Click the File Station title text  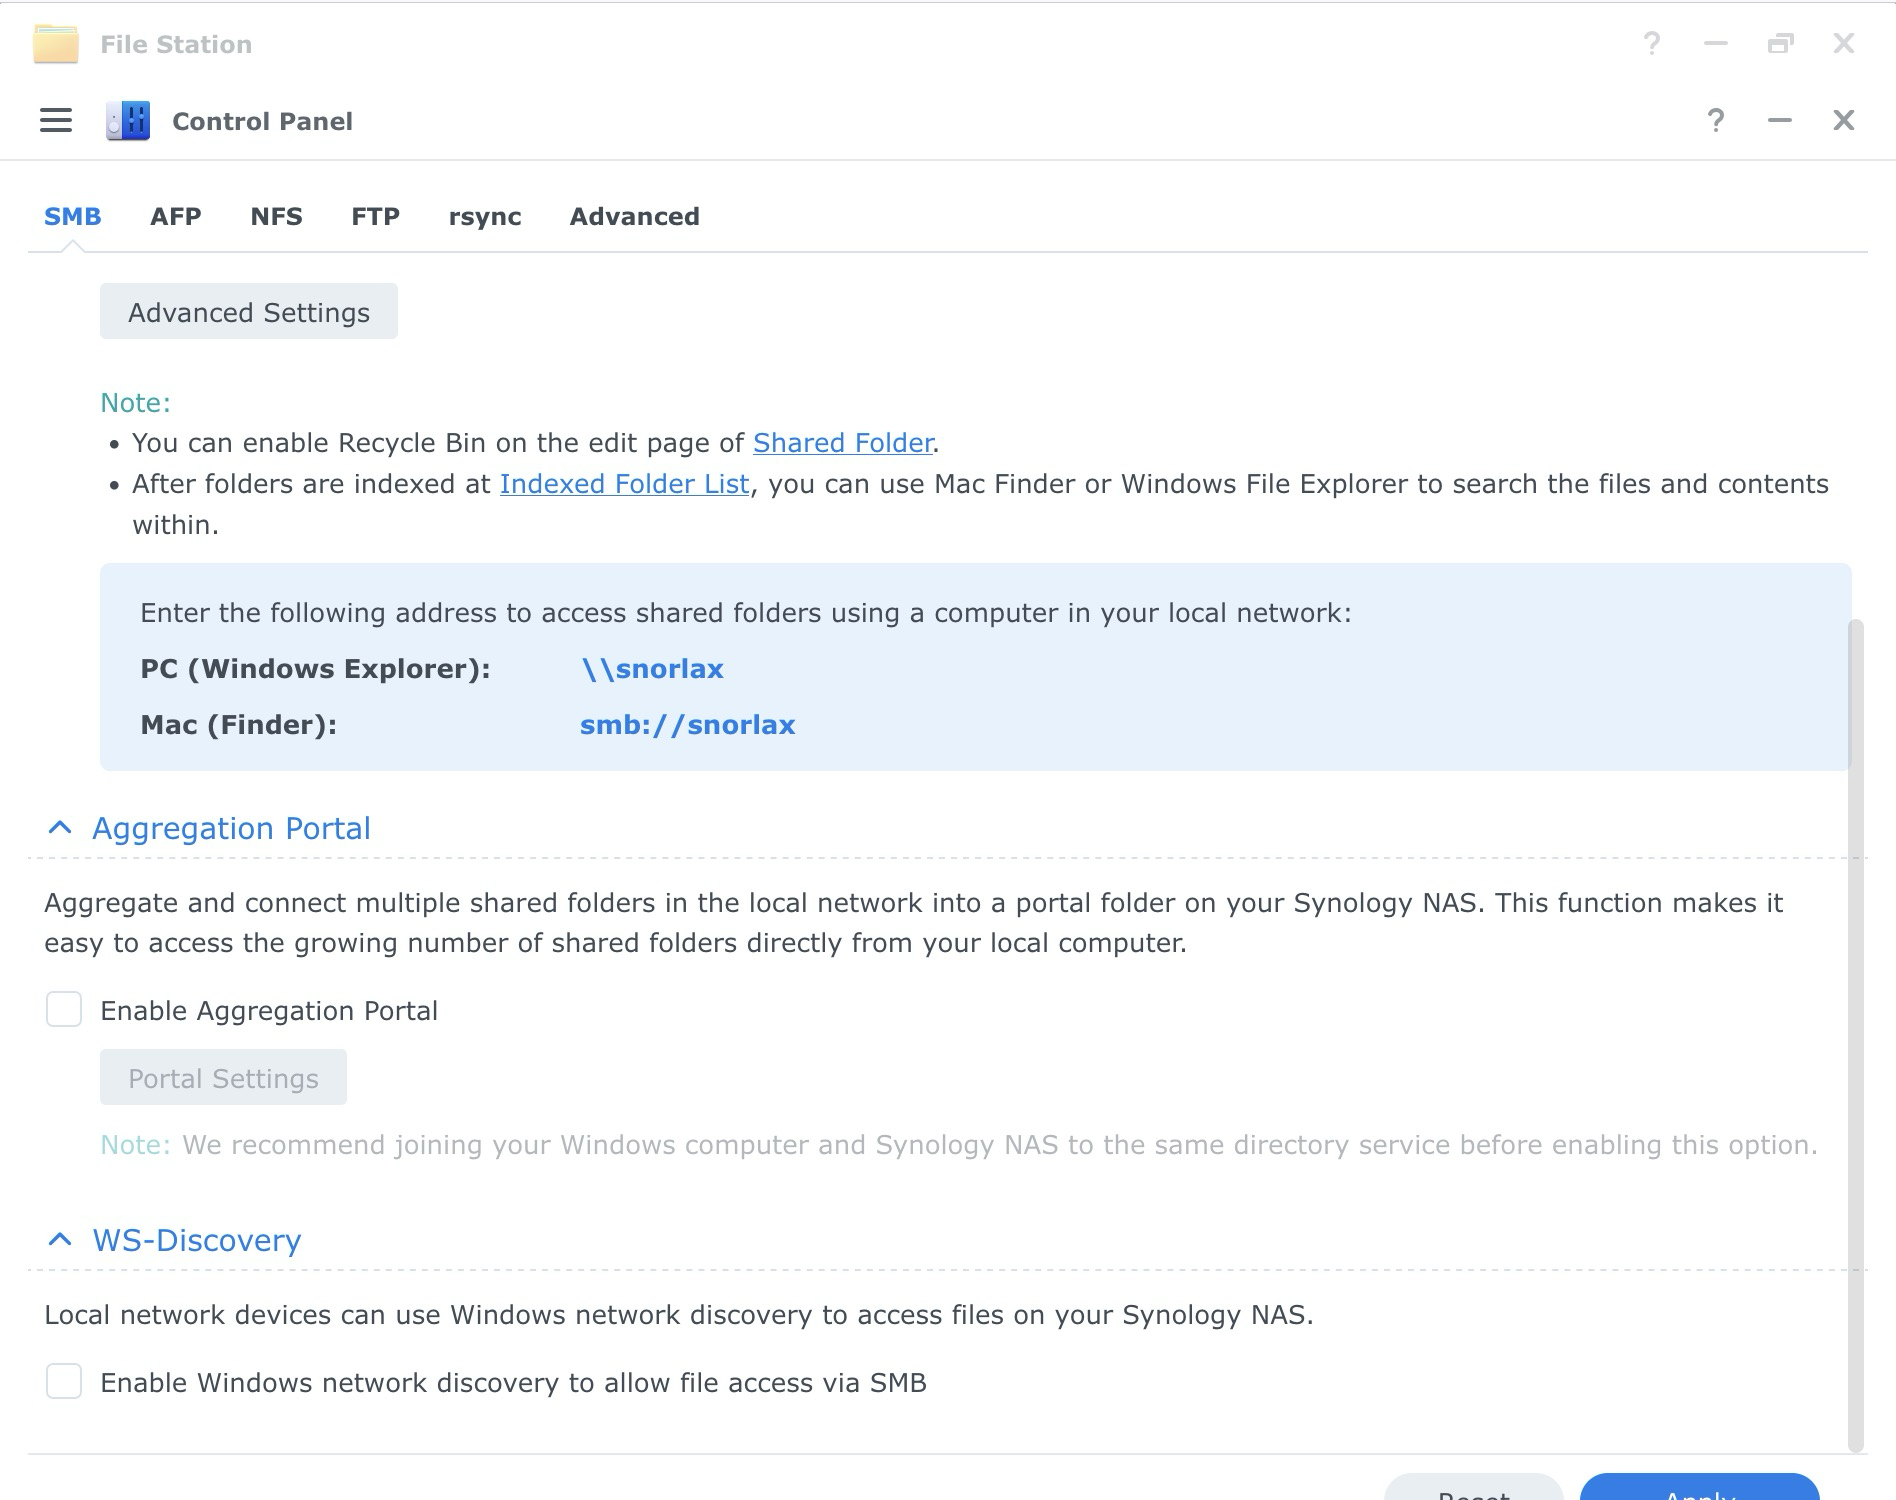coord(176,44)
